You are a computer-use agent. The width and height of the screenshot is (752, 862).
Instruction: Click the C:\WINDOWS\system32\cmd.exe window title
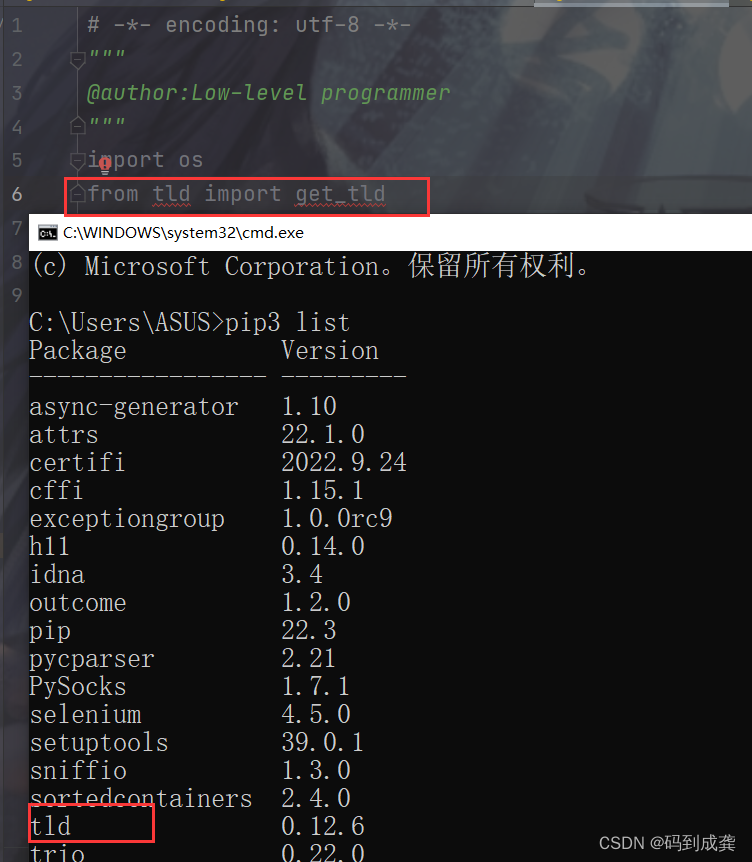[x=183, y=233]
